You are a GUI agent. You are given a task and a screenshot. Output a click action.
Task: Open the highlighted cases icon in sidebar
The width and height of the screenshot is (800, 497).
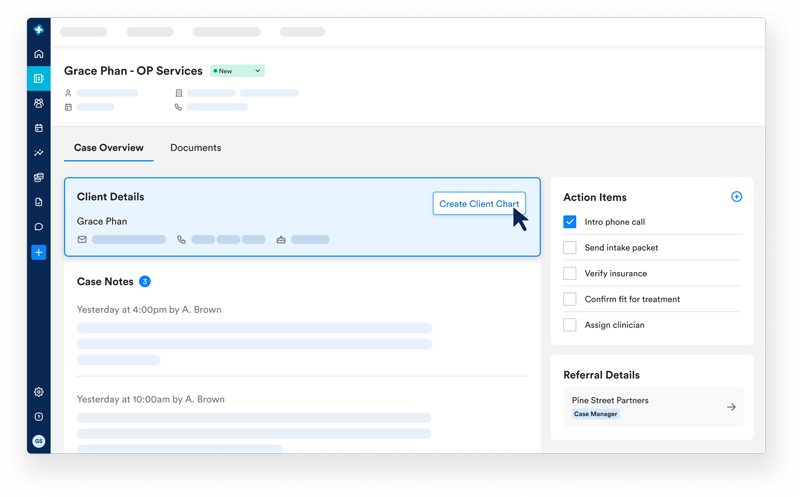[38, 79]
